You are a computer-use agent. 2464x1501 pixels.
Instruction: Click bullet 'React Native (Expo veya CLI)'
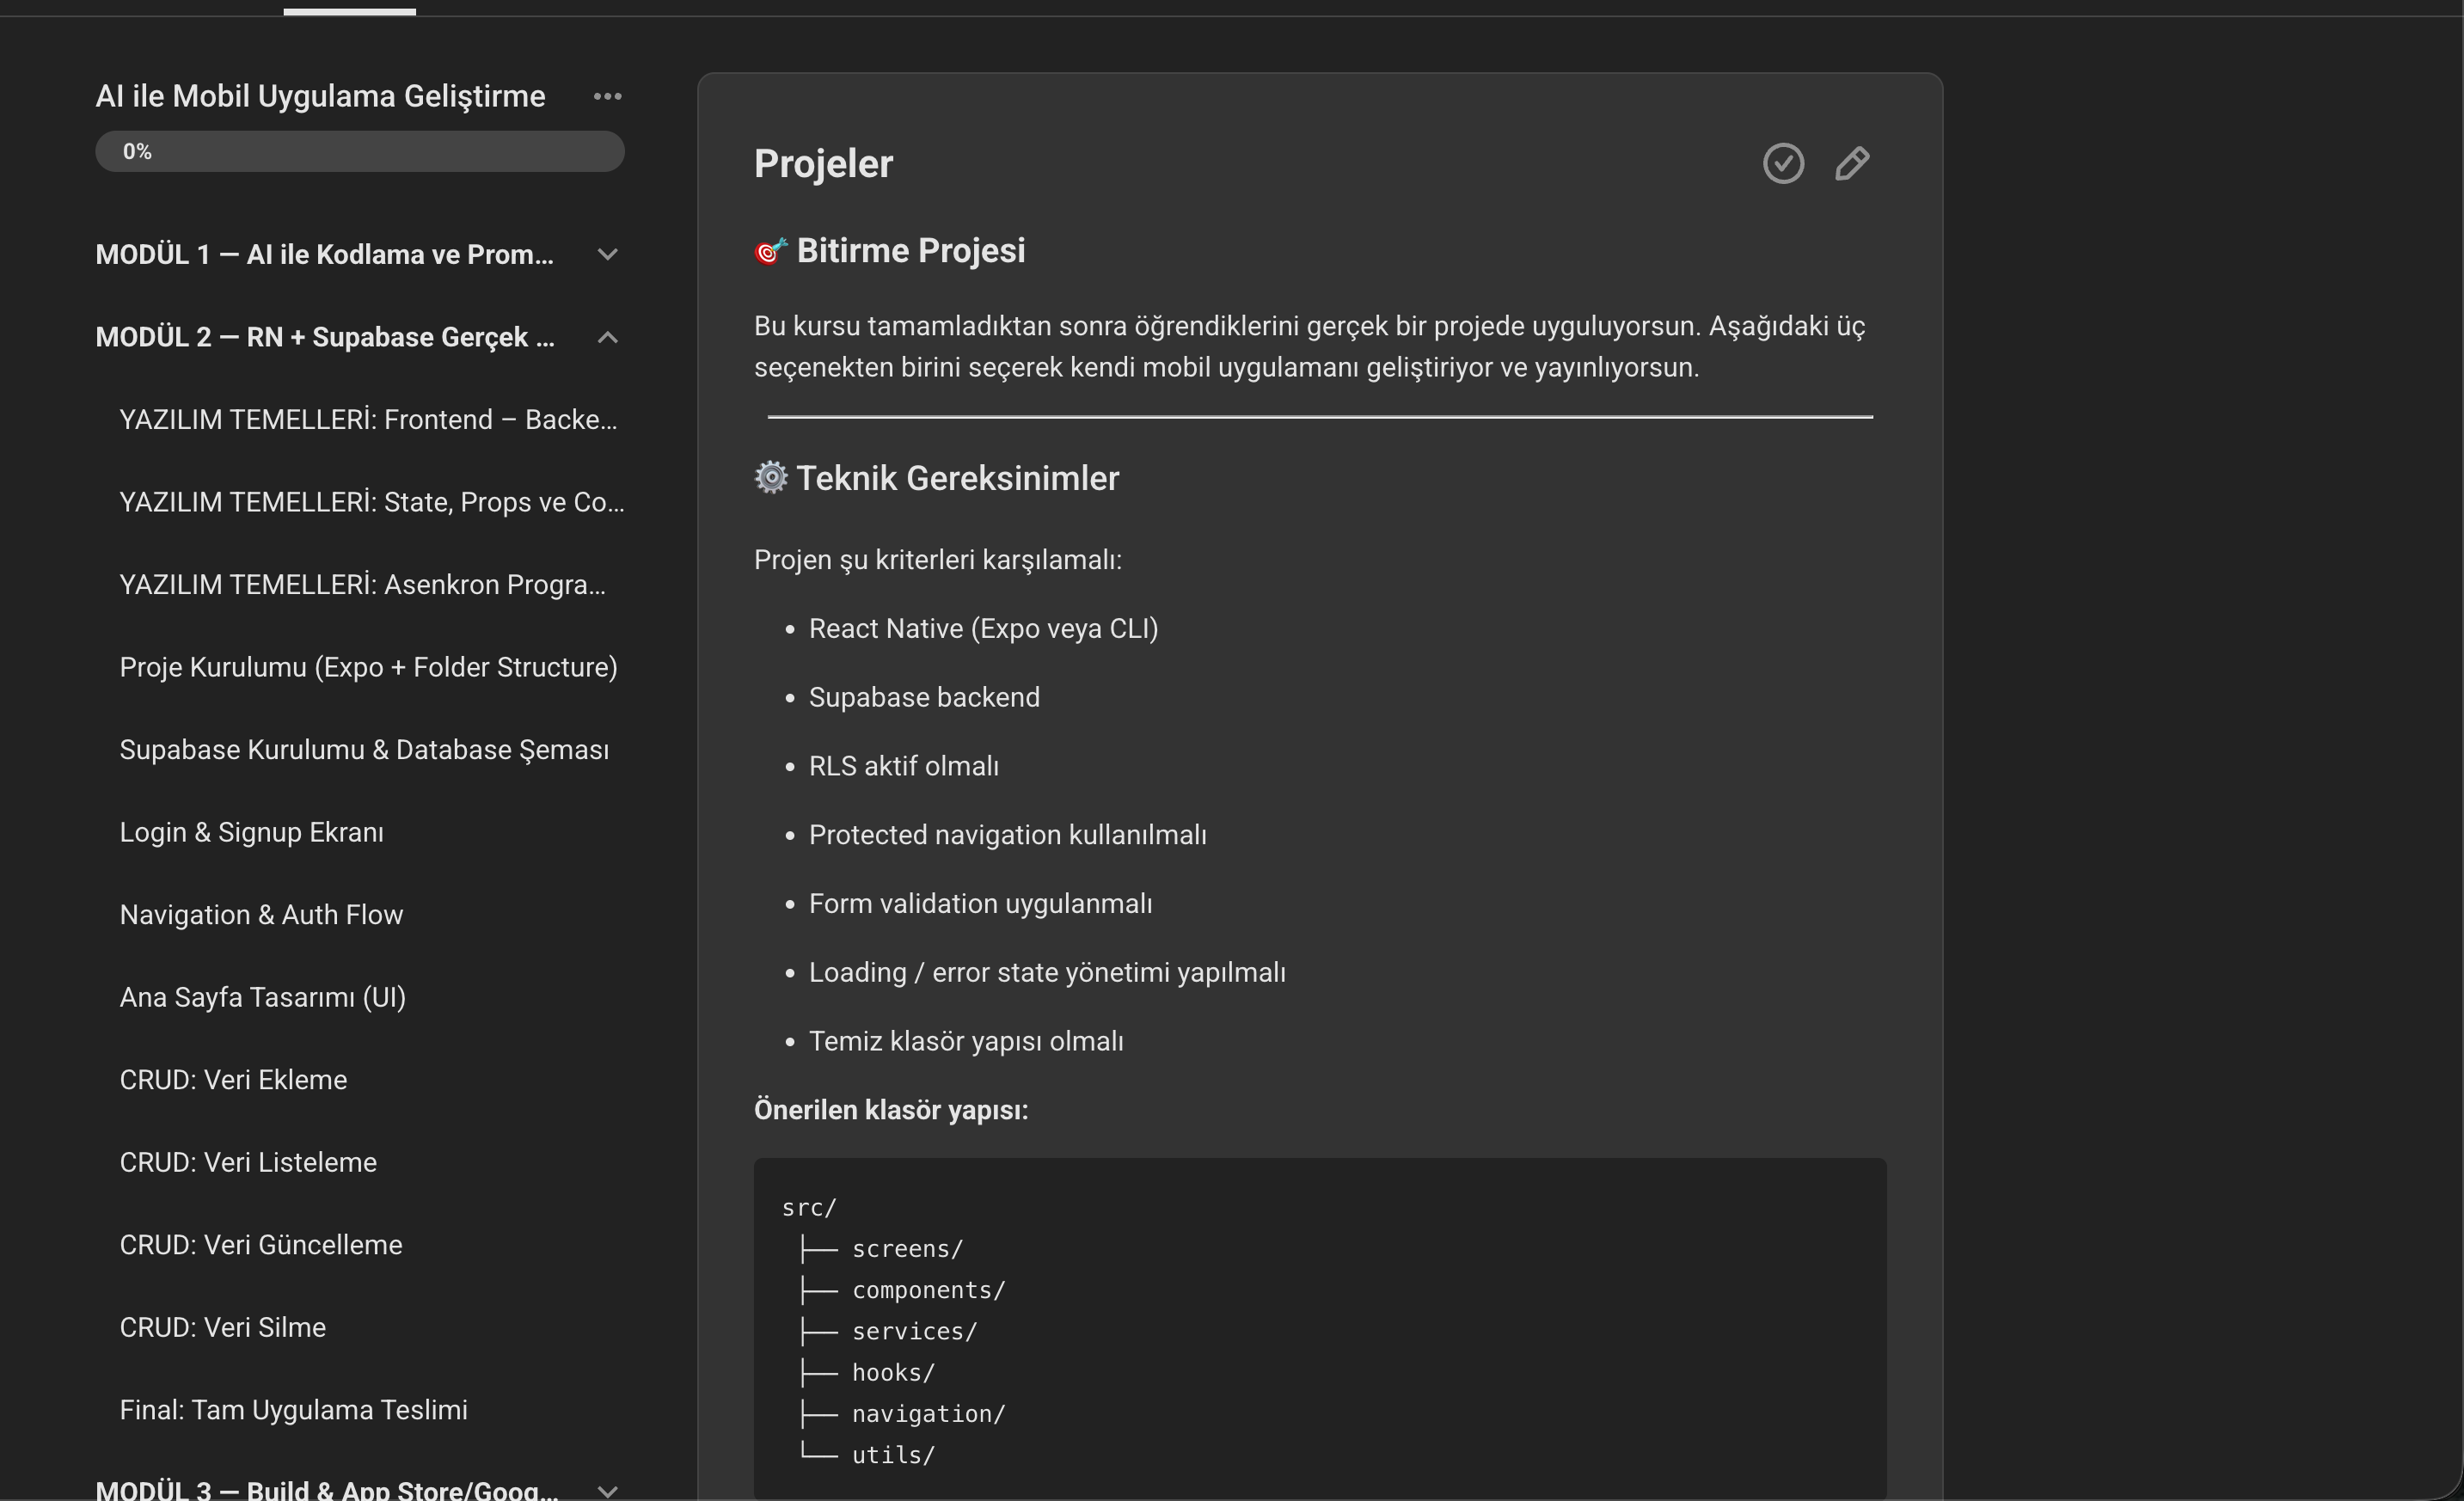[x=983, y=629]
